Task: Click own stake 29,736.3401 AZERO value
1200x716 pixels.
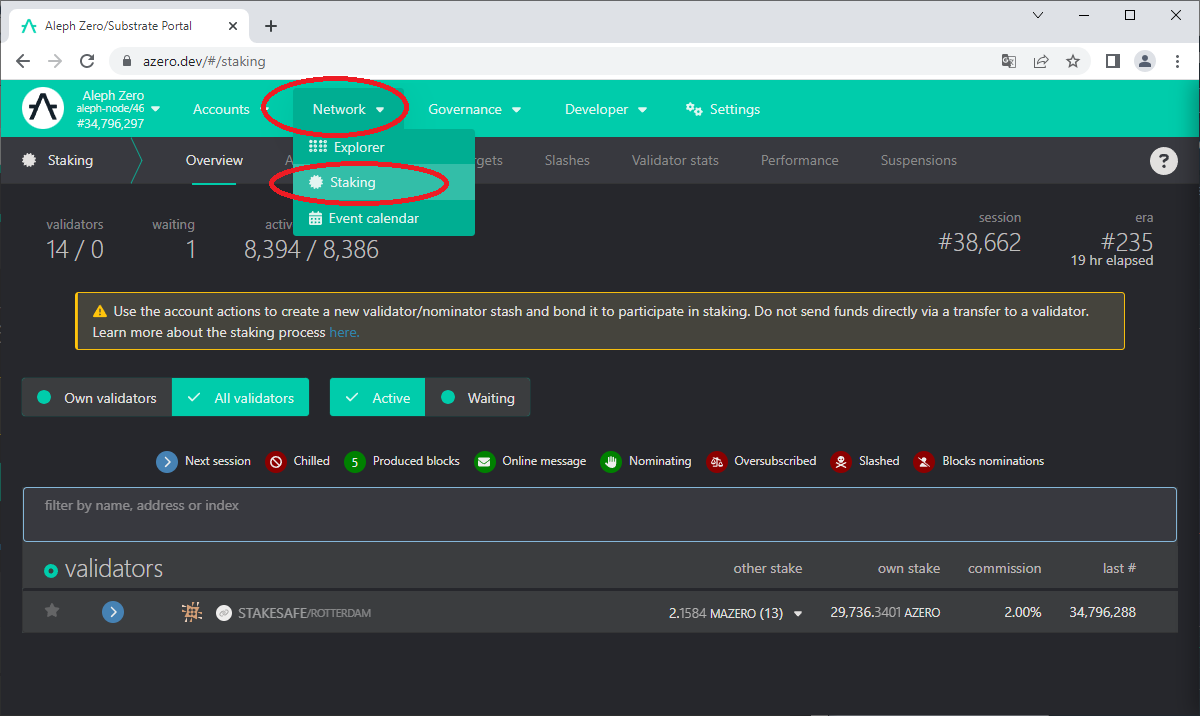Action: coord(885,612)
